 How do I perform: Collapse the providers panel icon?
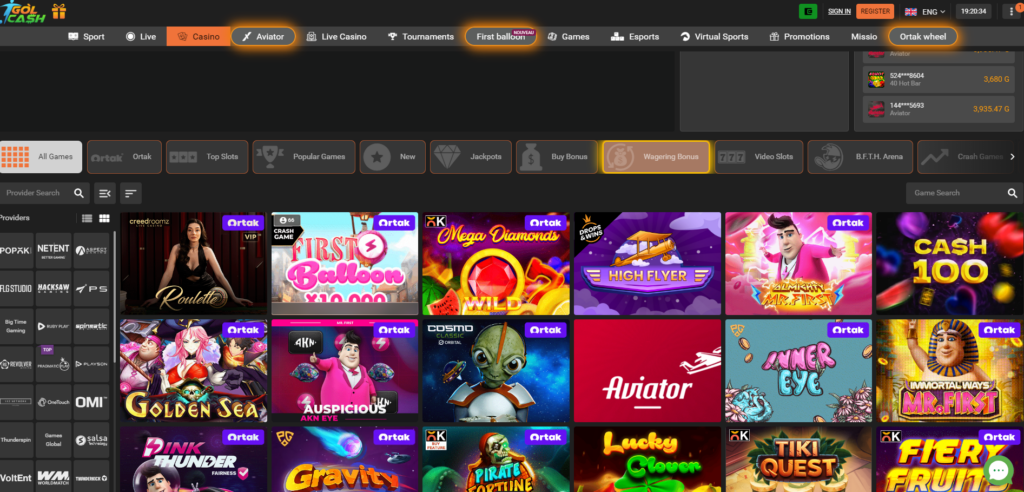(104, 193)
